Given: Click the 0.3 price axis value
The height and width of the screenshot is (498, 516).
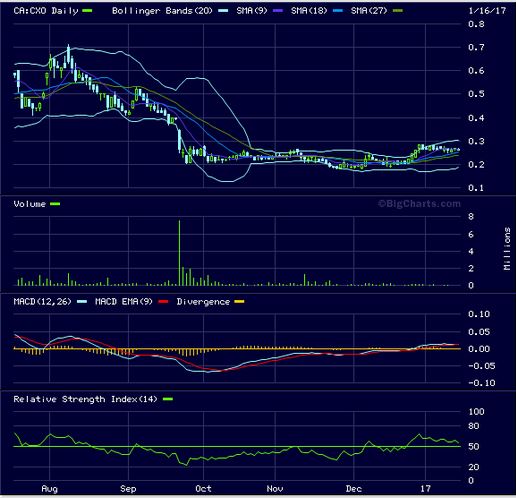Looking at the screenshot, I should coord(476,141).
